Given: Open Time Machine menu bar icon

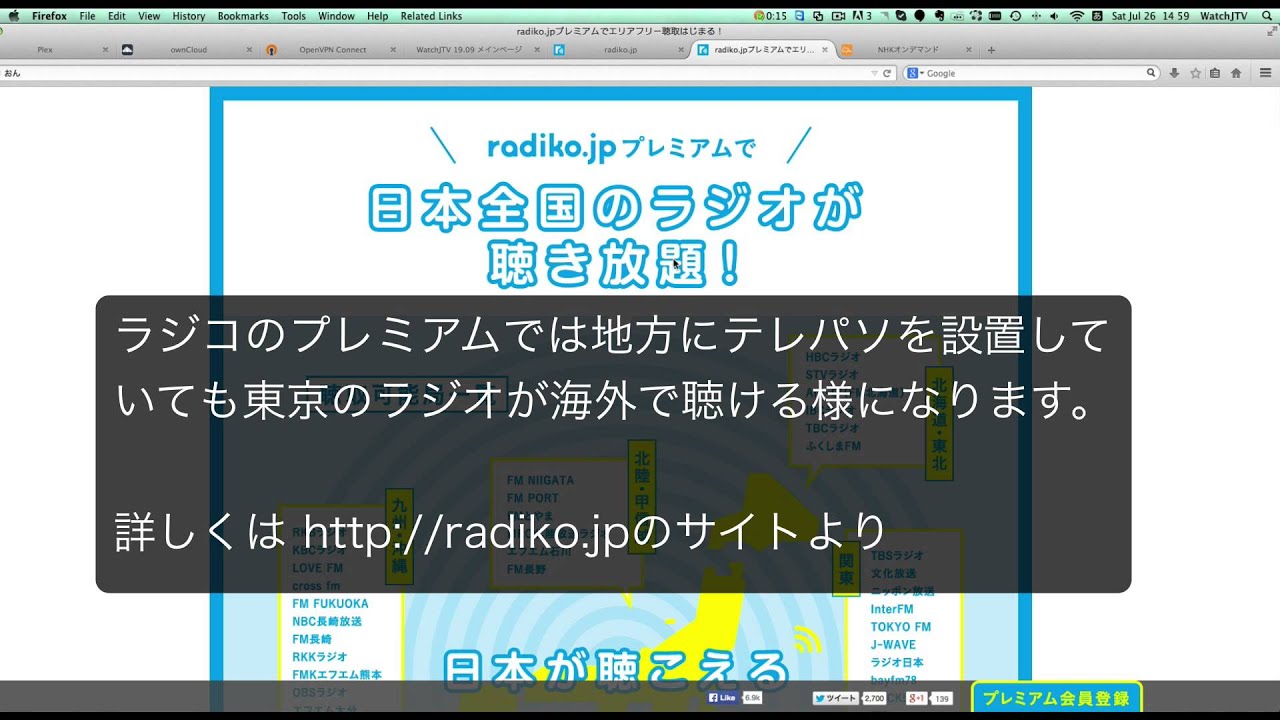Looking at the screenshot, I should [1015, 16].
